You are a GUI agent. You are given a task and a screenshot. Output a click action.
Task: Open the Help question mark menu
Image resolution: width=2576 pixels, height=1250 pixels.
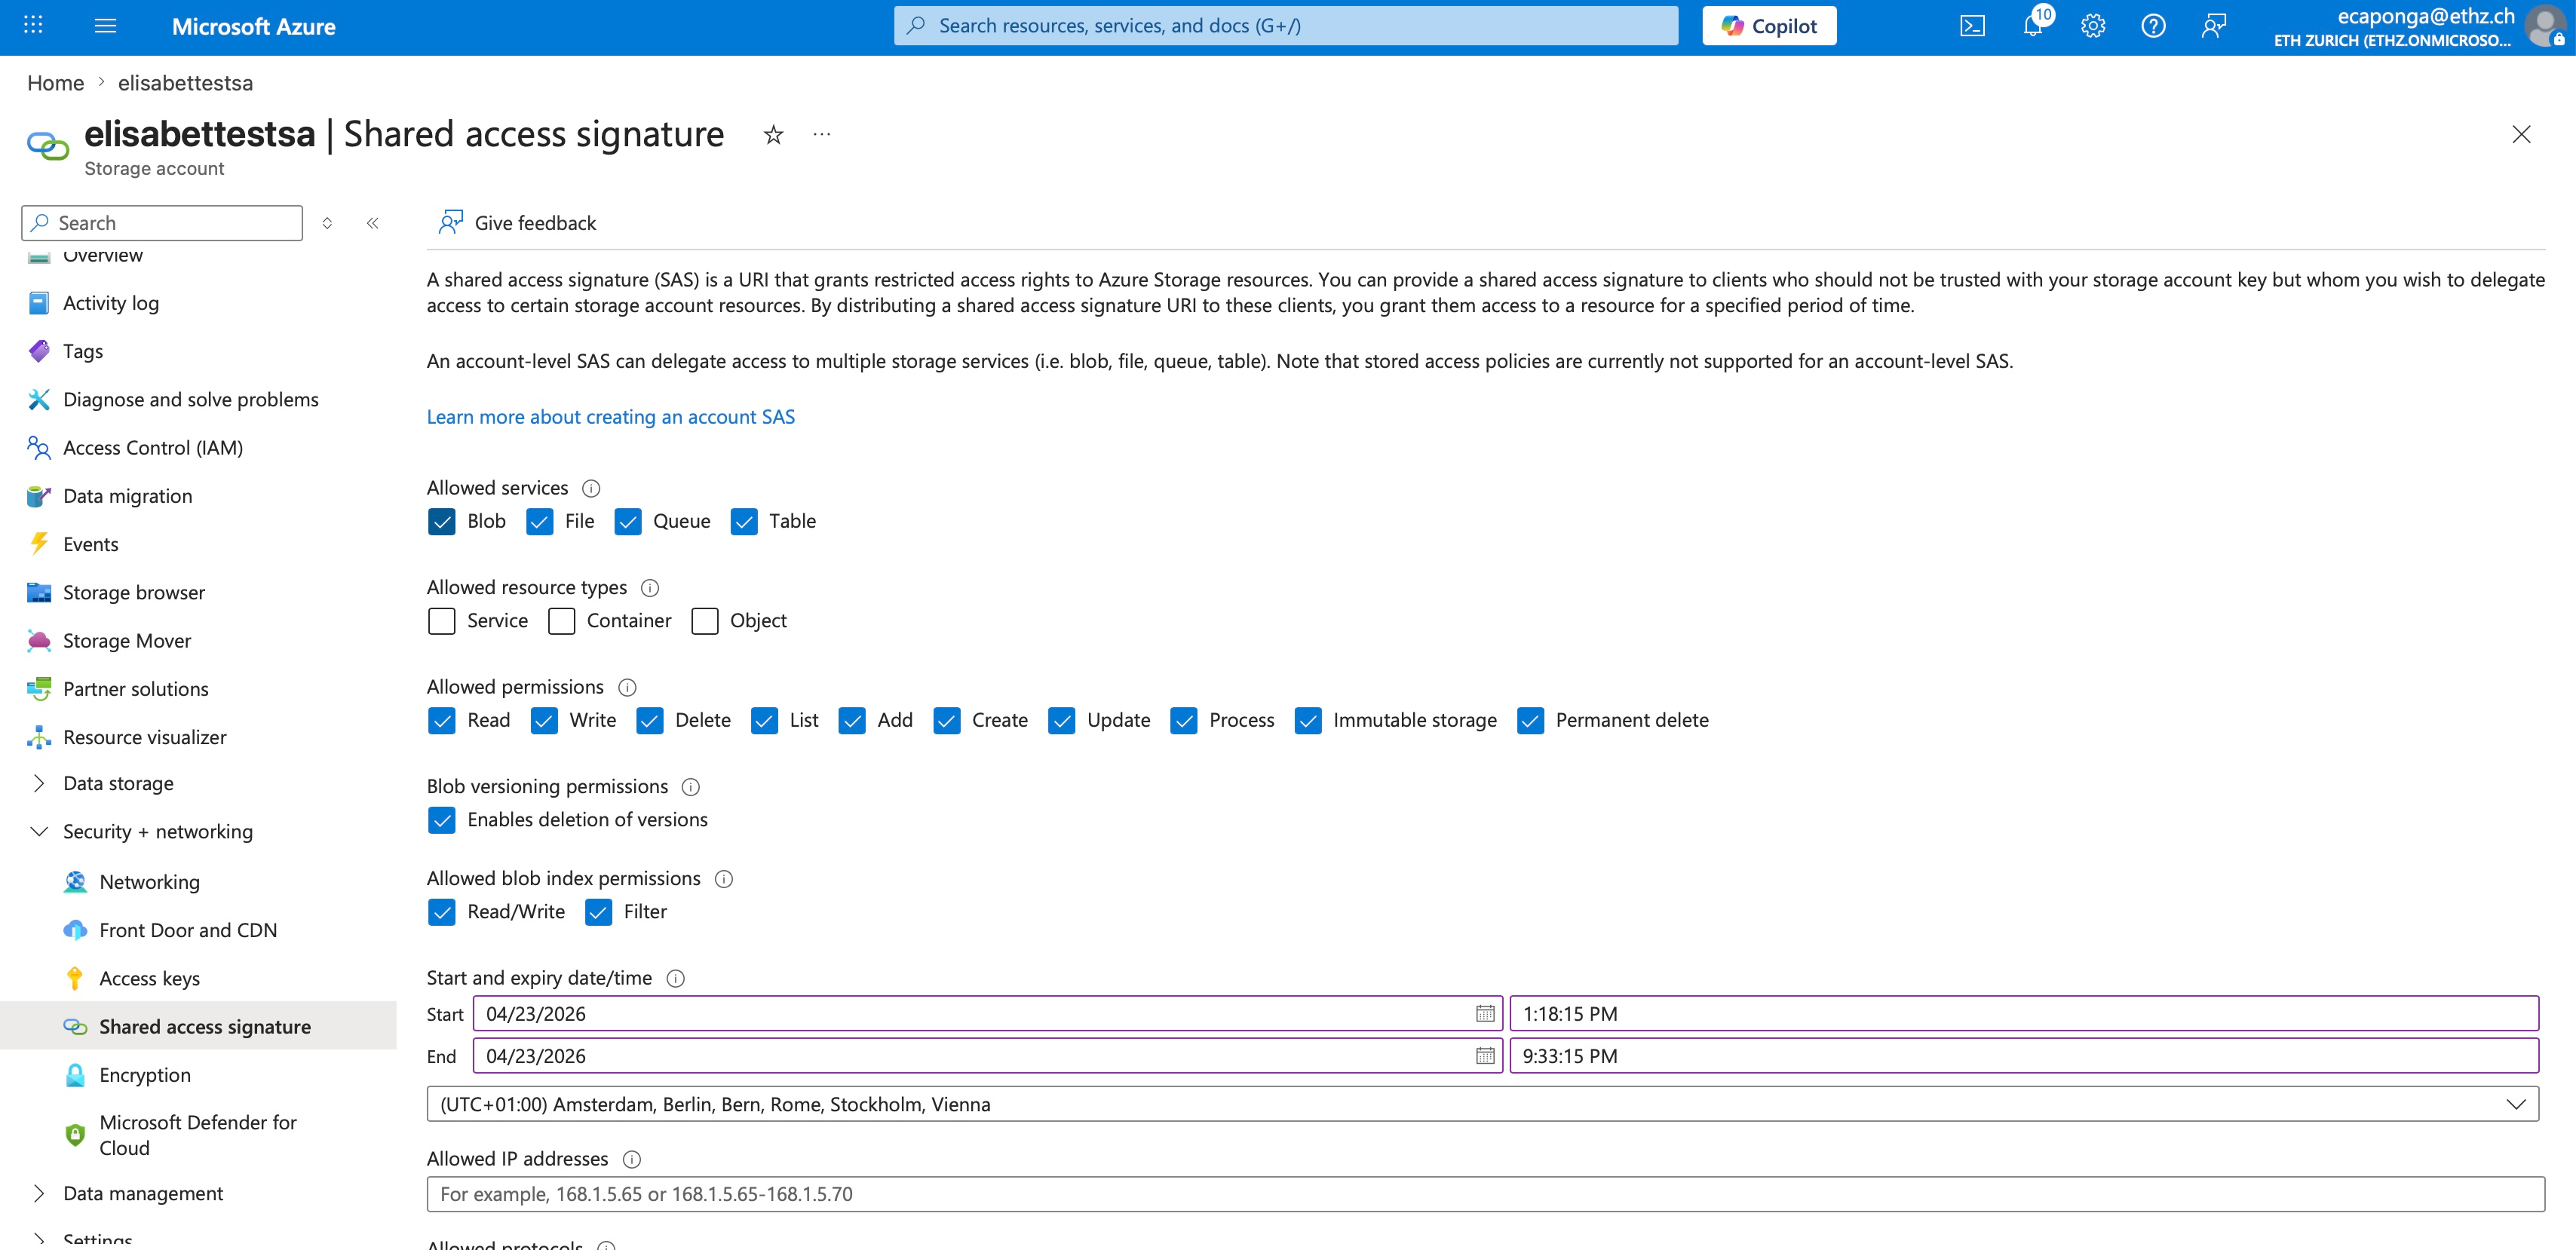pos(2153,26)
